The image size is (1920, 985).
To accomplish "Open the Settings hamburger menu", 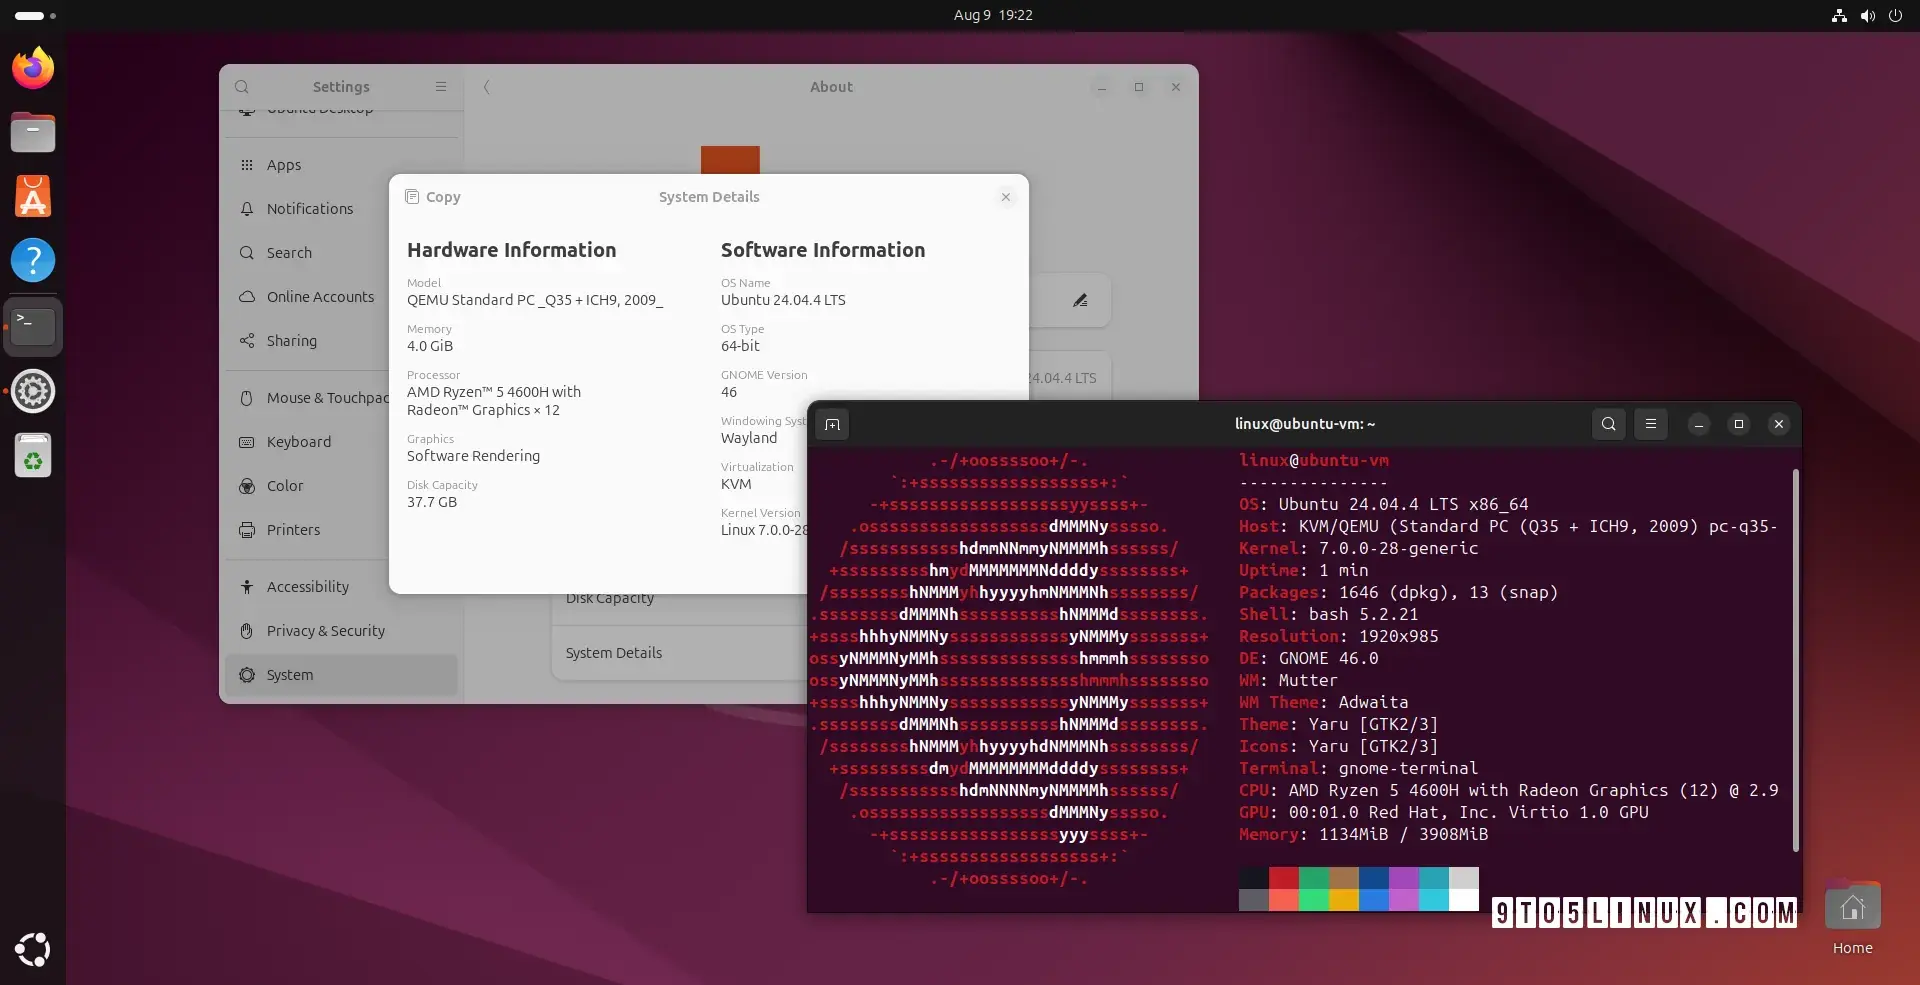I will tap(441, 87).
